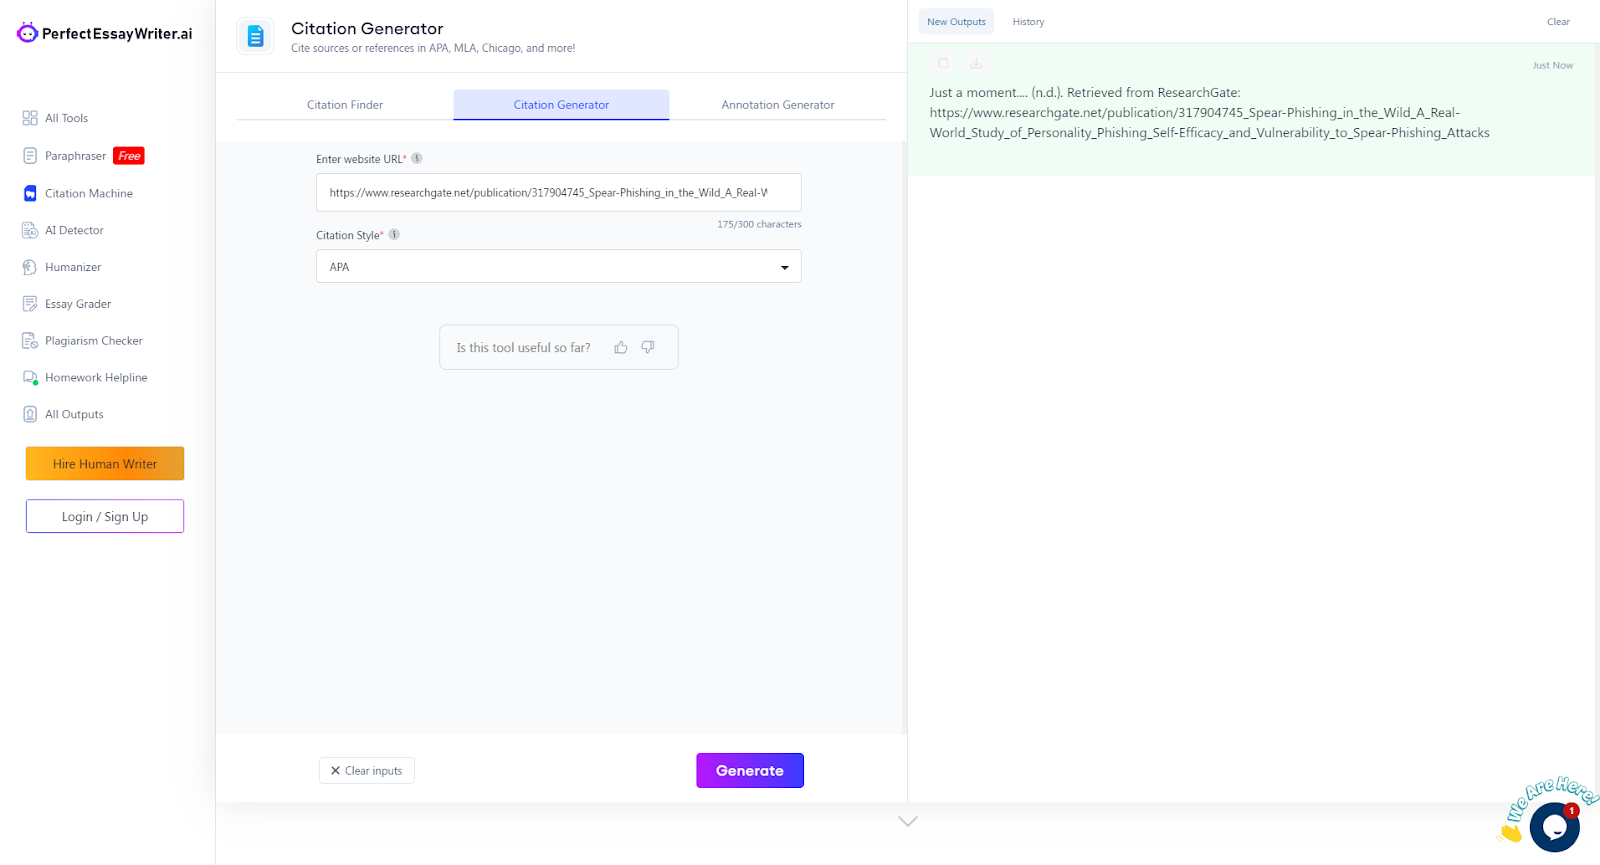Click the Just Now timestamp
This screenshot has height=865, width=1600.
pos(1553,66)
